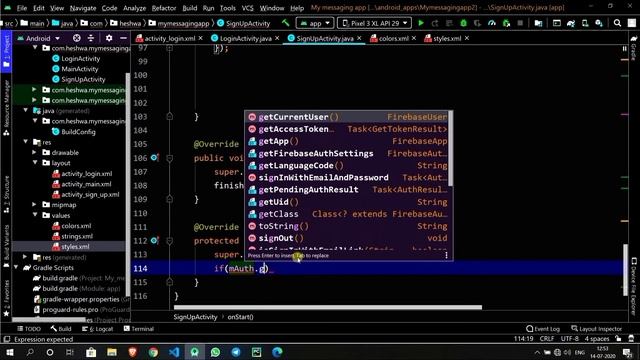Image resolution: width=640 pixels, height=360 pixels.
Task: Open strings.xml in project tree
Action: (x=77, y=236)
